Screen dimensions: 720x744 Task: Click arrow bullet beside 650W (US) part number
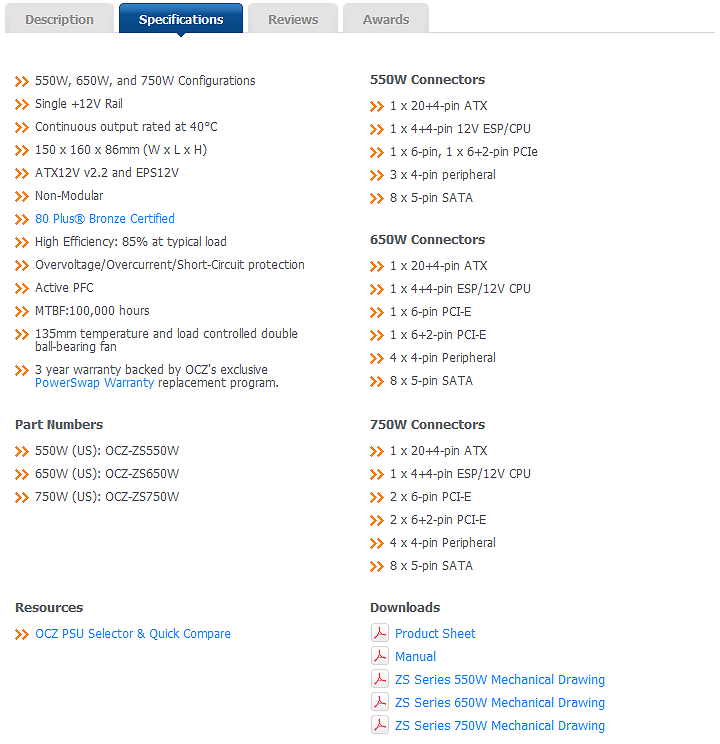coord(22,475)
